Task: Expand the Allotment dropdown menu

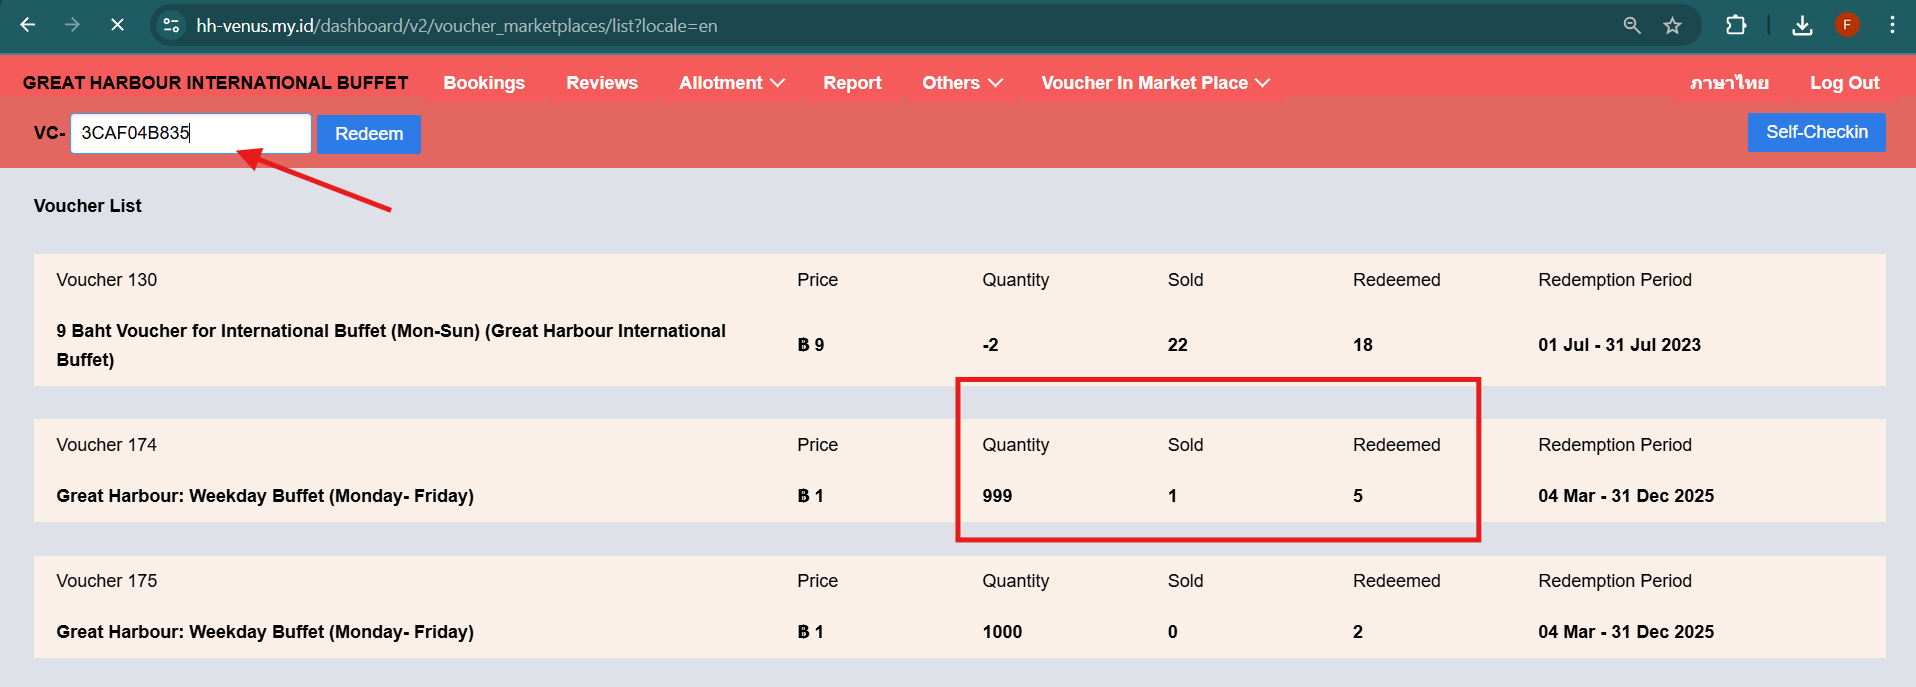Action: point(731,83)
